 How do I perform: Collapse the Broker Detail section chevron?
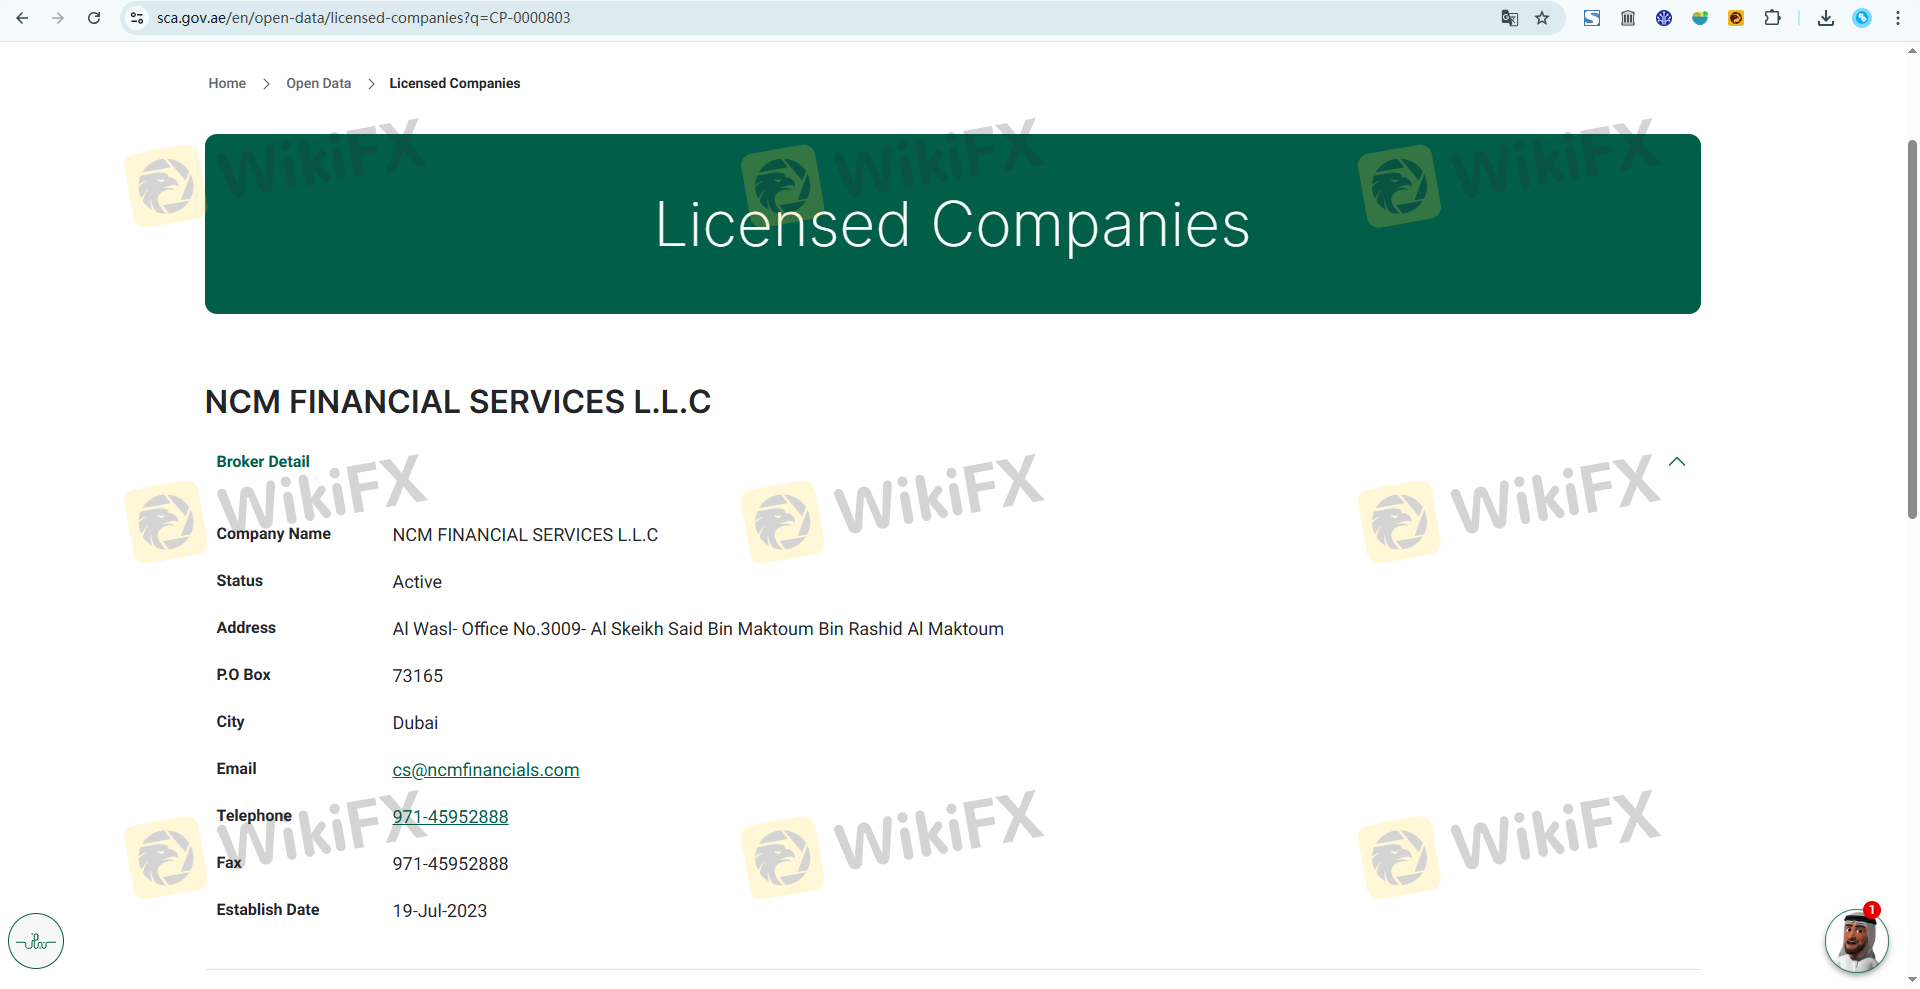(x=1677, y=461)
